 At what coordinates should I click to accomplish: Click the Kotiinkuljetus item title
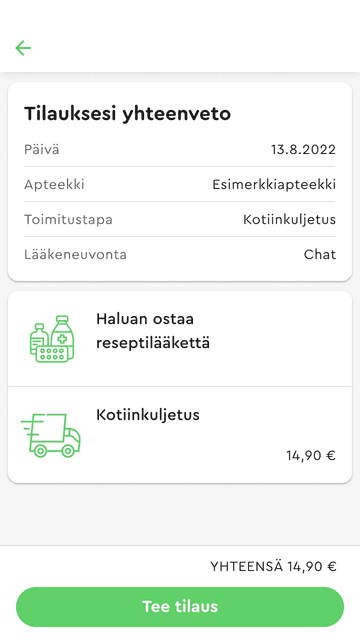[148, 415]
